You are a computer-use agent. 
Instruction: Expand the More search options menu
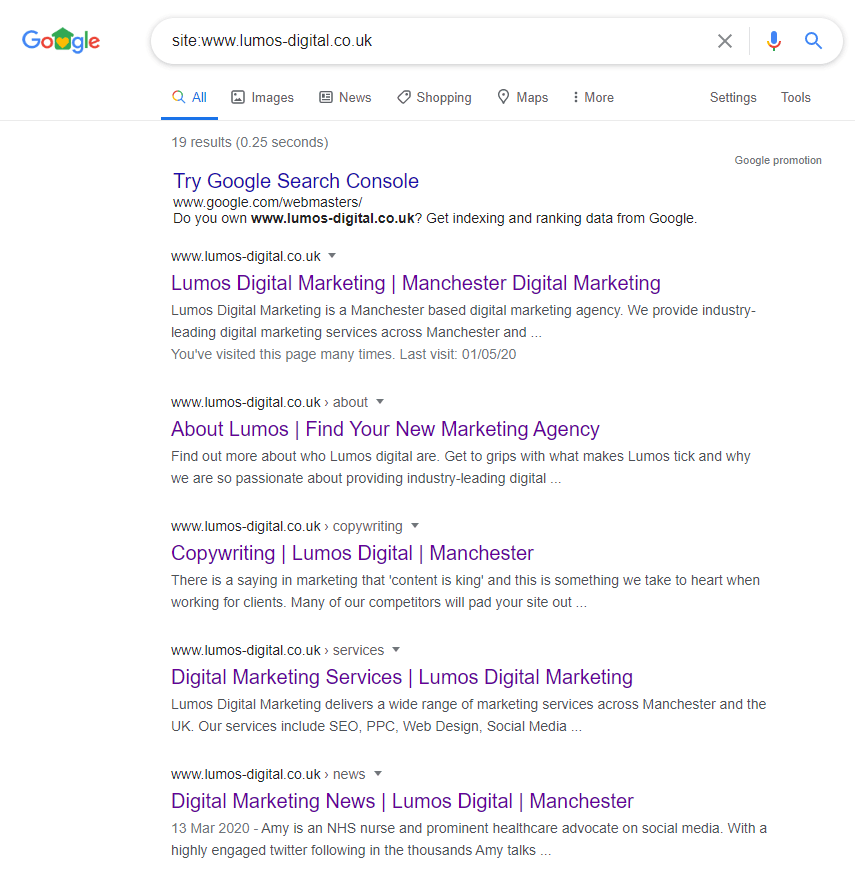coord(593,97)
